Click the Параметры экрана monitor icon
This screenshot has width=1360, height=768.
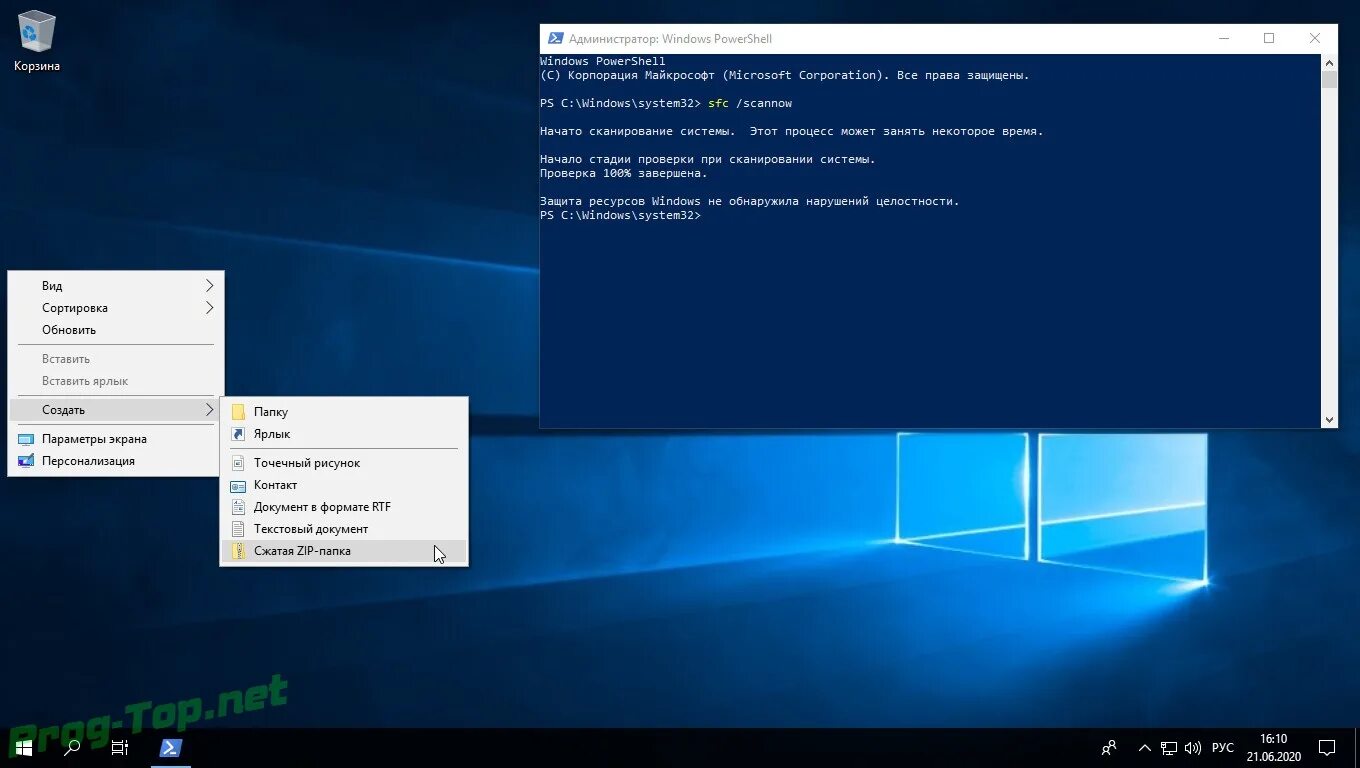point(26,439)
